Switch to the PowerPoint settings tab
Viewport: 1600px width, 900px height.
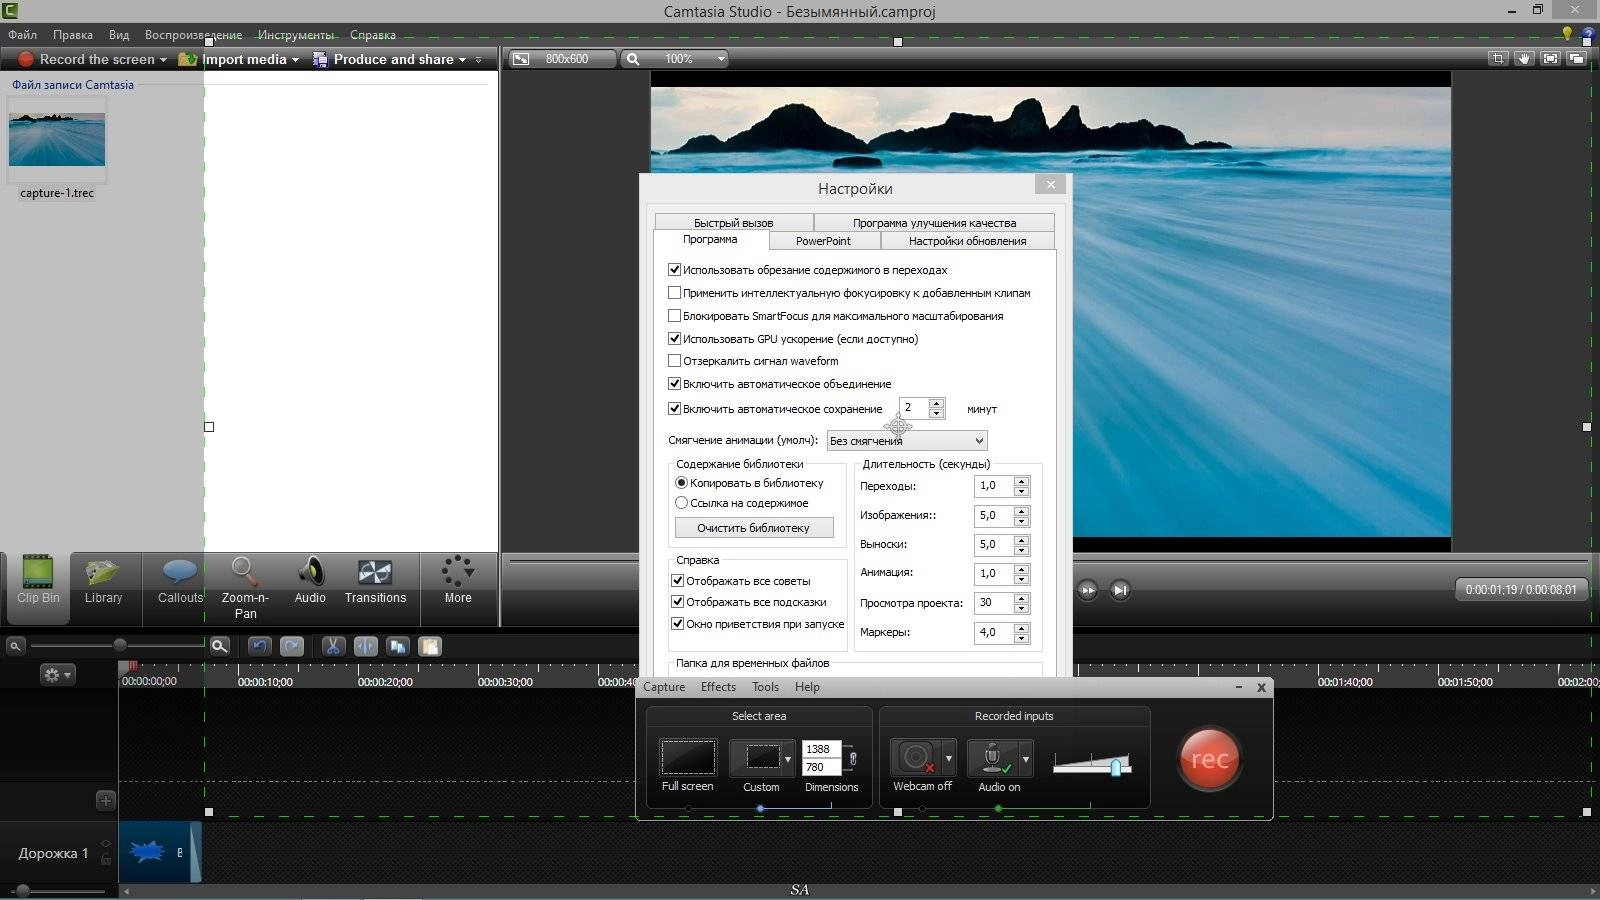pyautogui.click(x=823, y=241)
